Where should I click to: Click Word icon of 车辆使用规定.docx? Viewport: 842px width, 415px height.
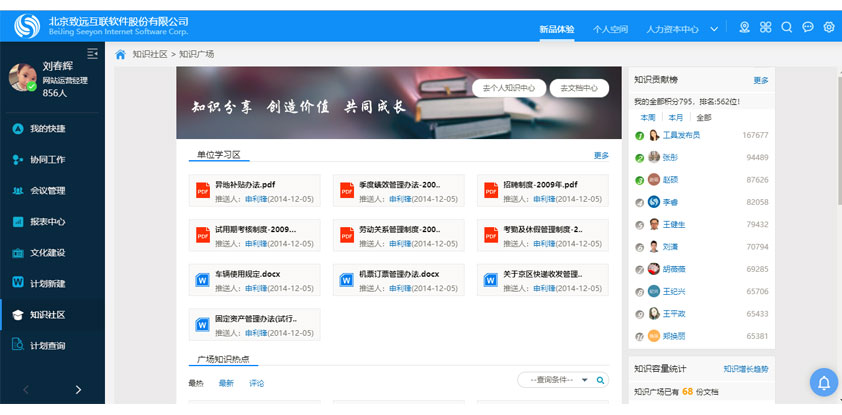203,280
